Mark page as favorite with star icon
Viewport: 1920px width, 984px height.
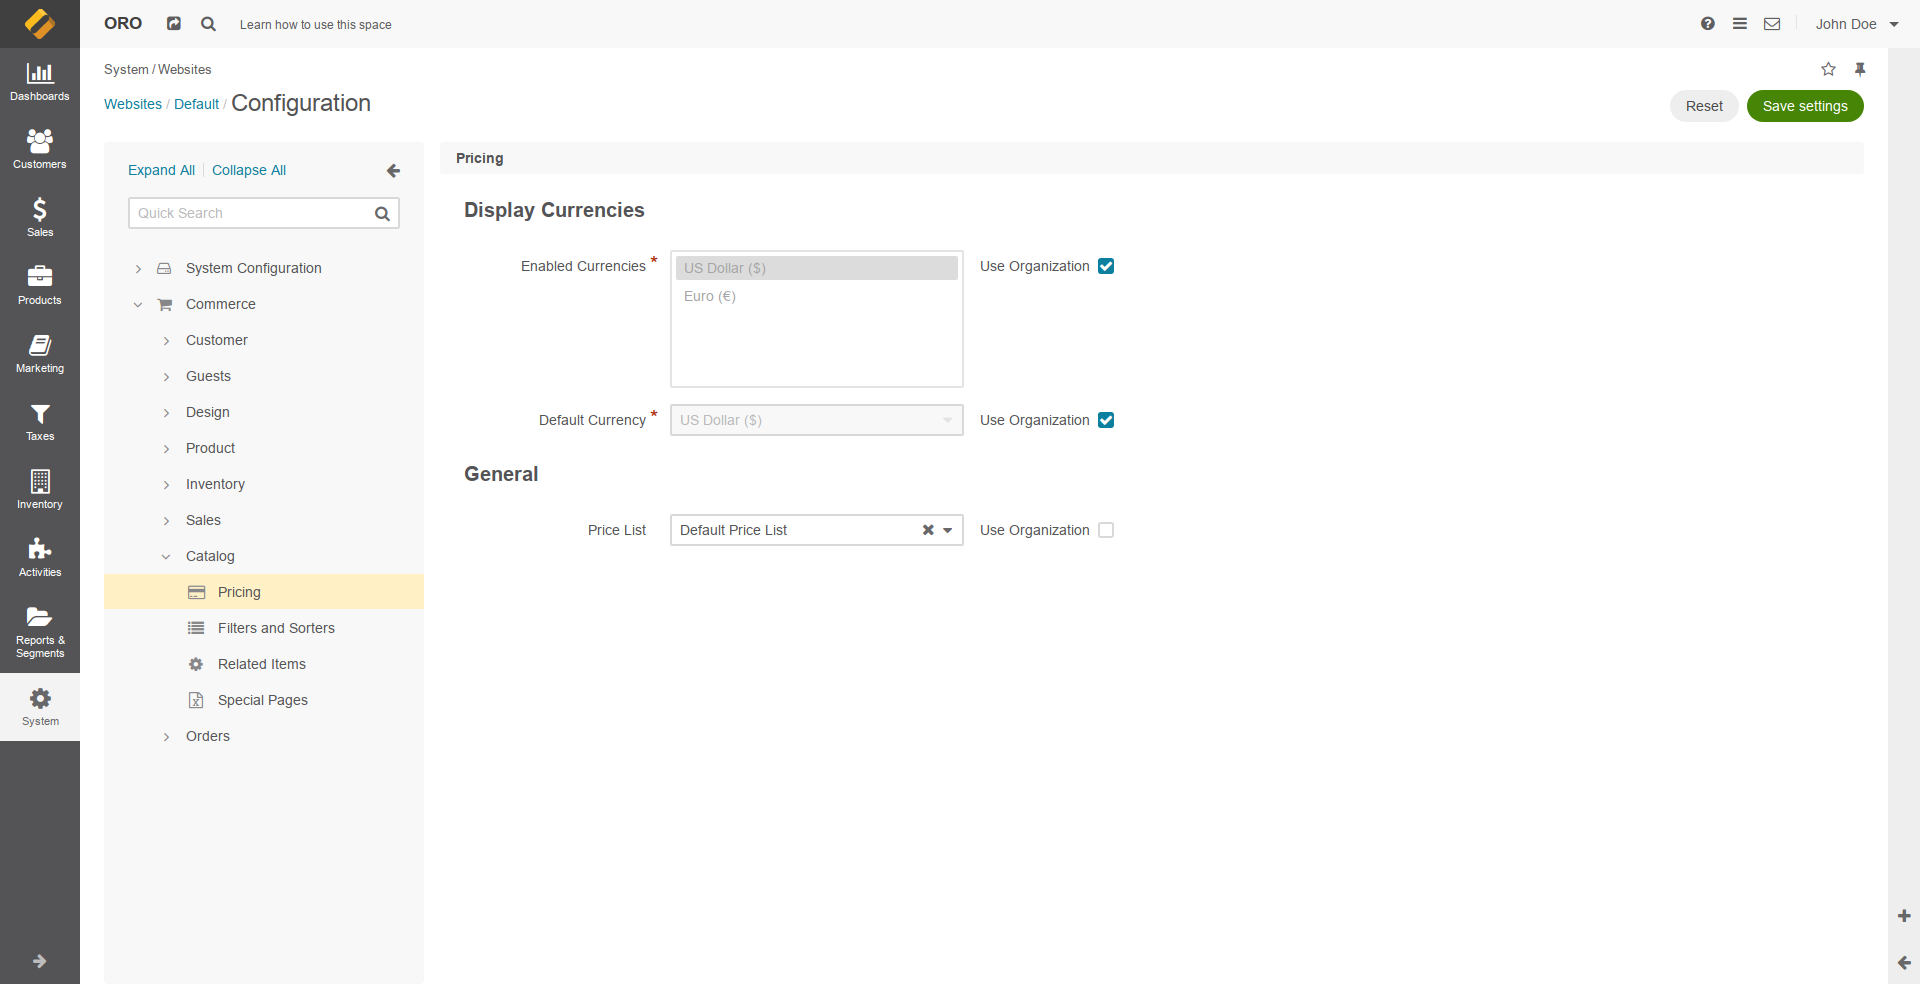(1828, 69)
